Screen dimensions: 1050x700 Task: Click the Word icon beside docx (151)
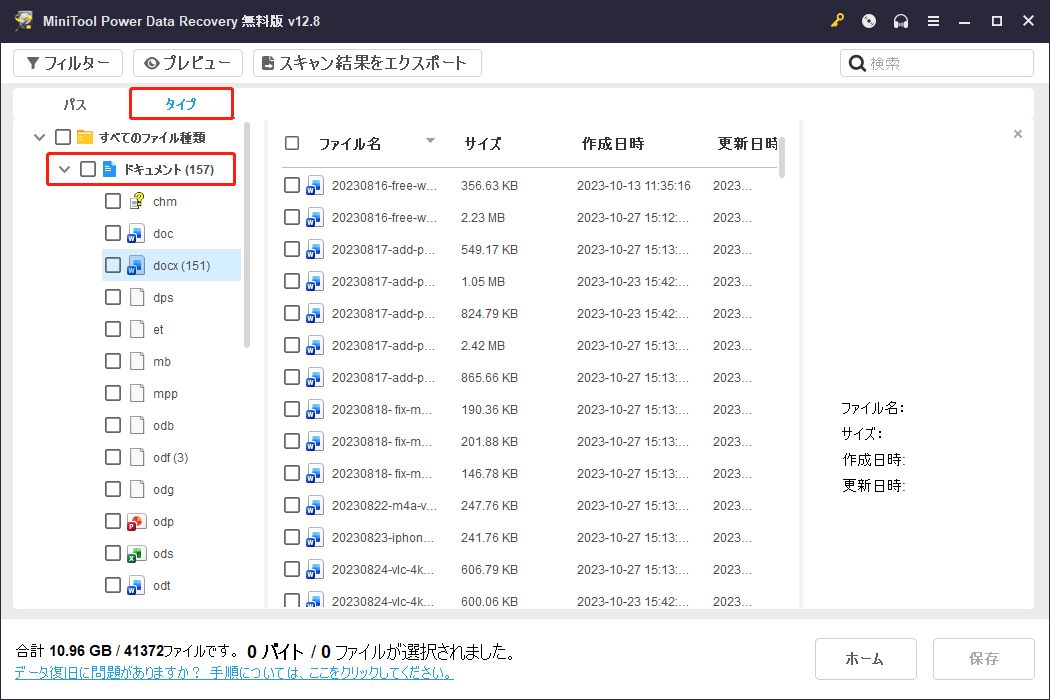click(x=138, y=265)
